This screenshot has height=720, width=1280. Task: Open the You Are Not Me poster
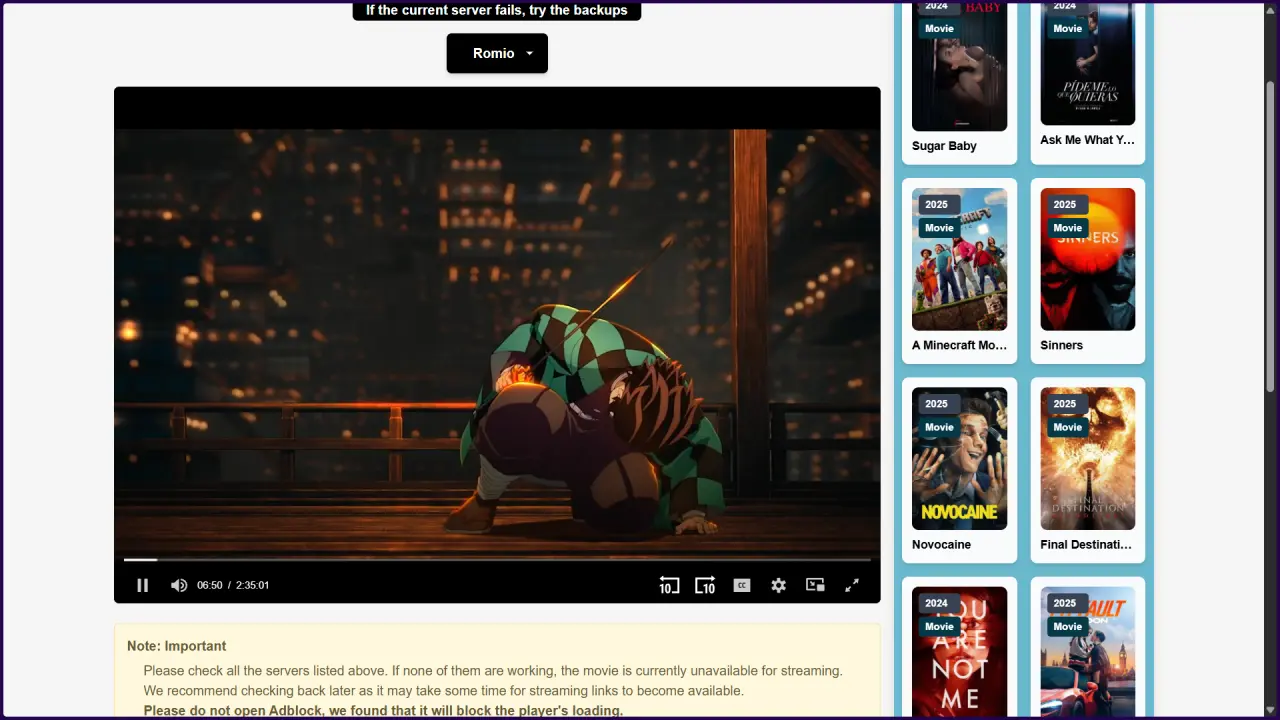(959, 651)
